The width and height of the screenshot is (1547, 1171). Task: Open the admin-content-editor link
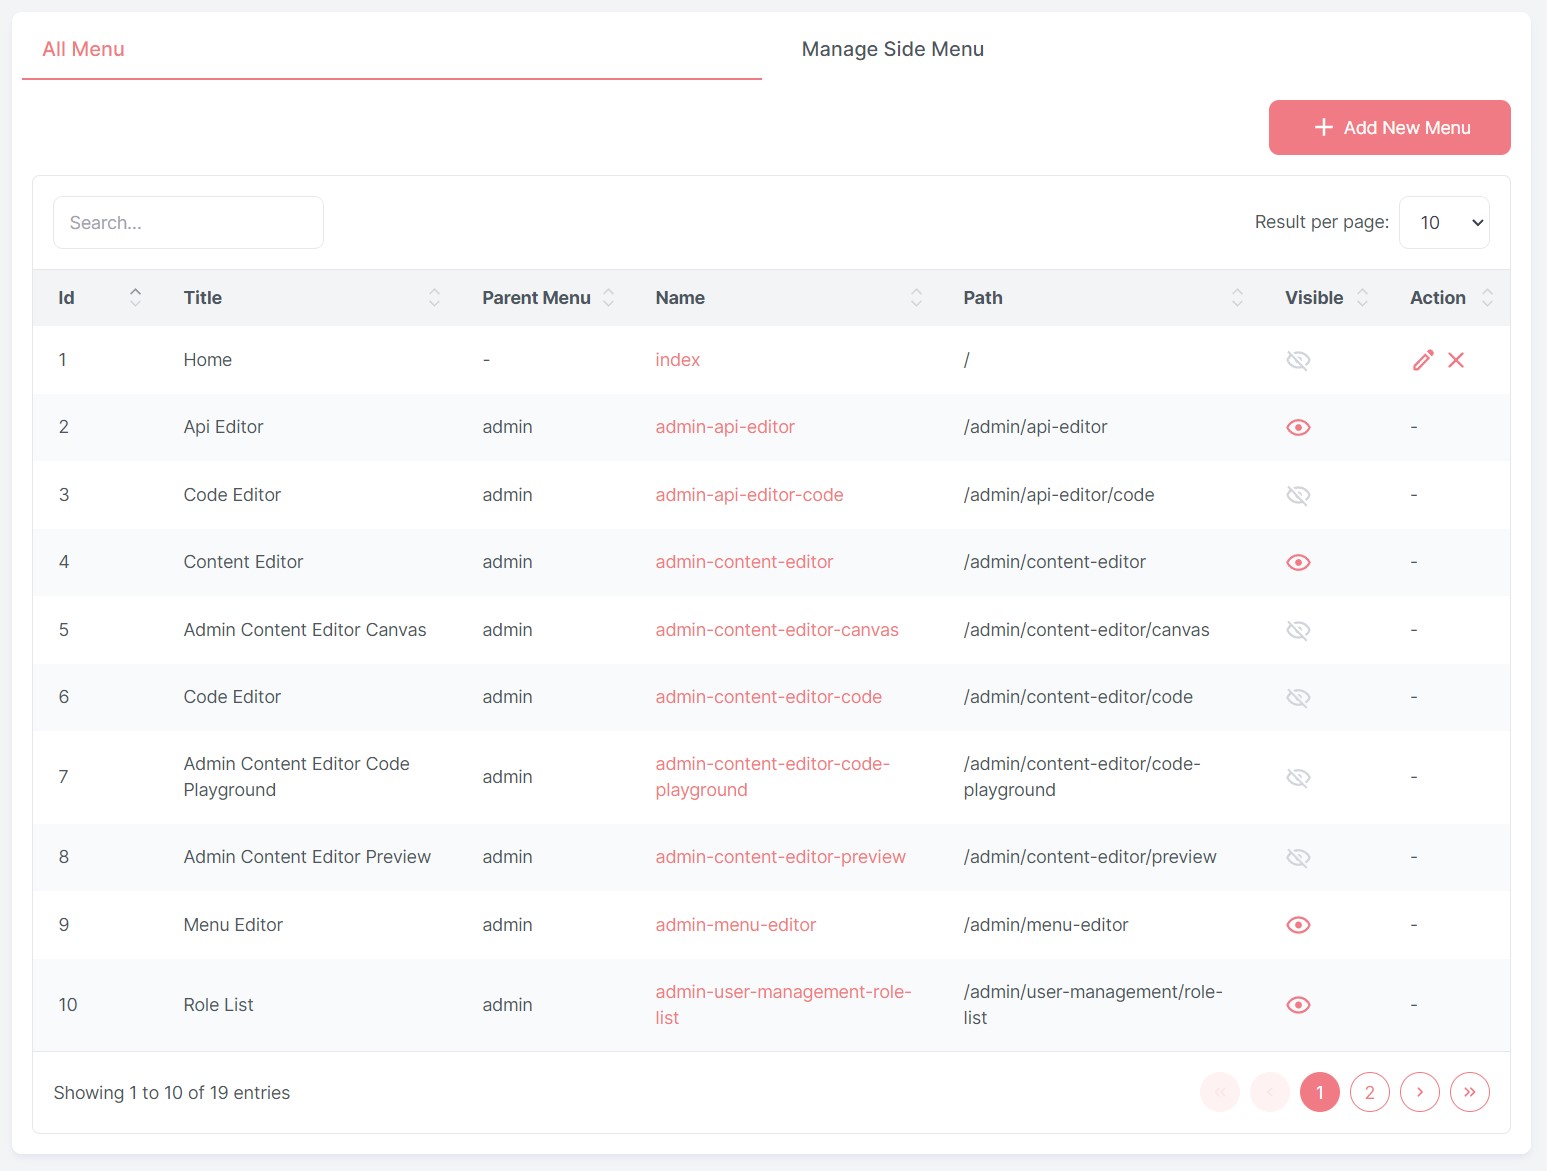pyautogui.click(x=744, y=562)
